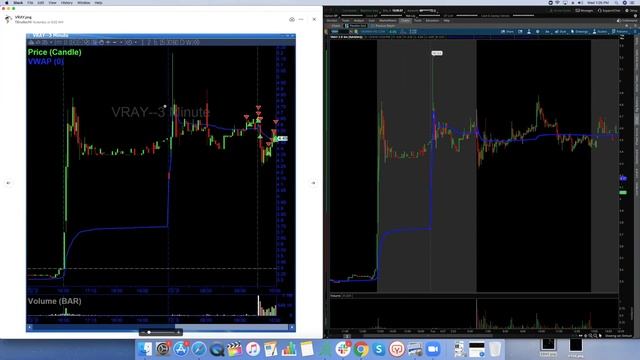Open the Flexible Grid subtab
Image resolution: width=640 pixels, height=360 pixels.
tap(355, 26)
